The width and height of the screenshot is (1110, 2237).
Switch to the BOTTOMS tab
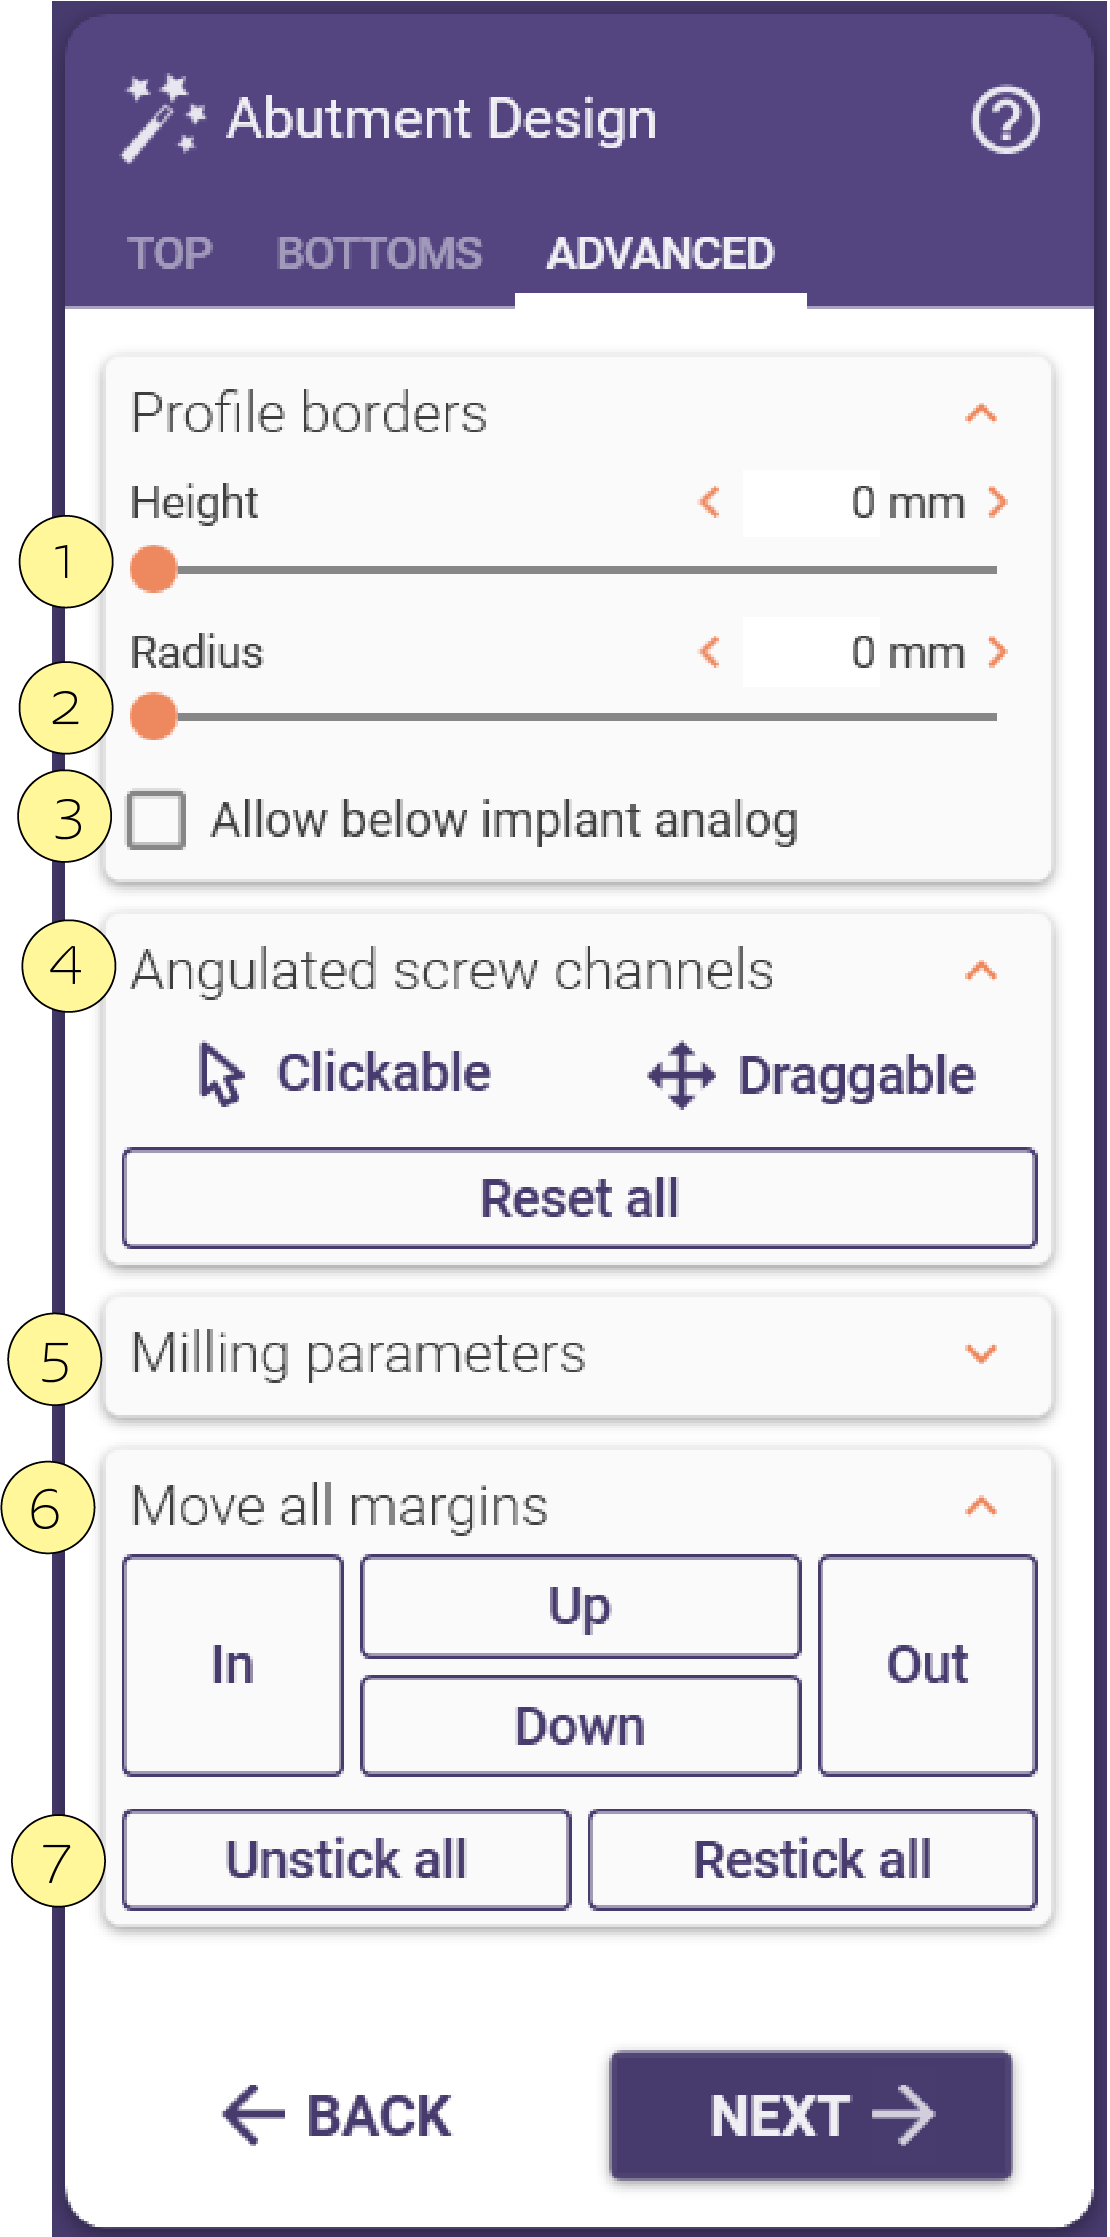pyautogui.click(x=380, y=254)
